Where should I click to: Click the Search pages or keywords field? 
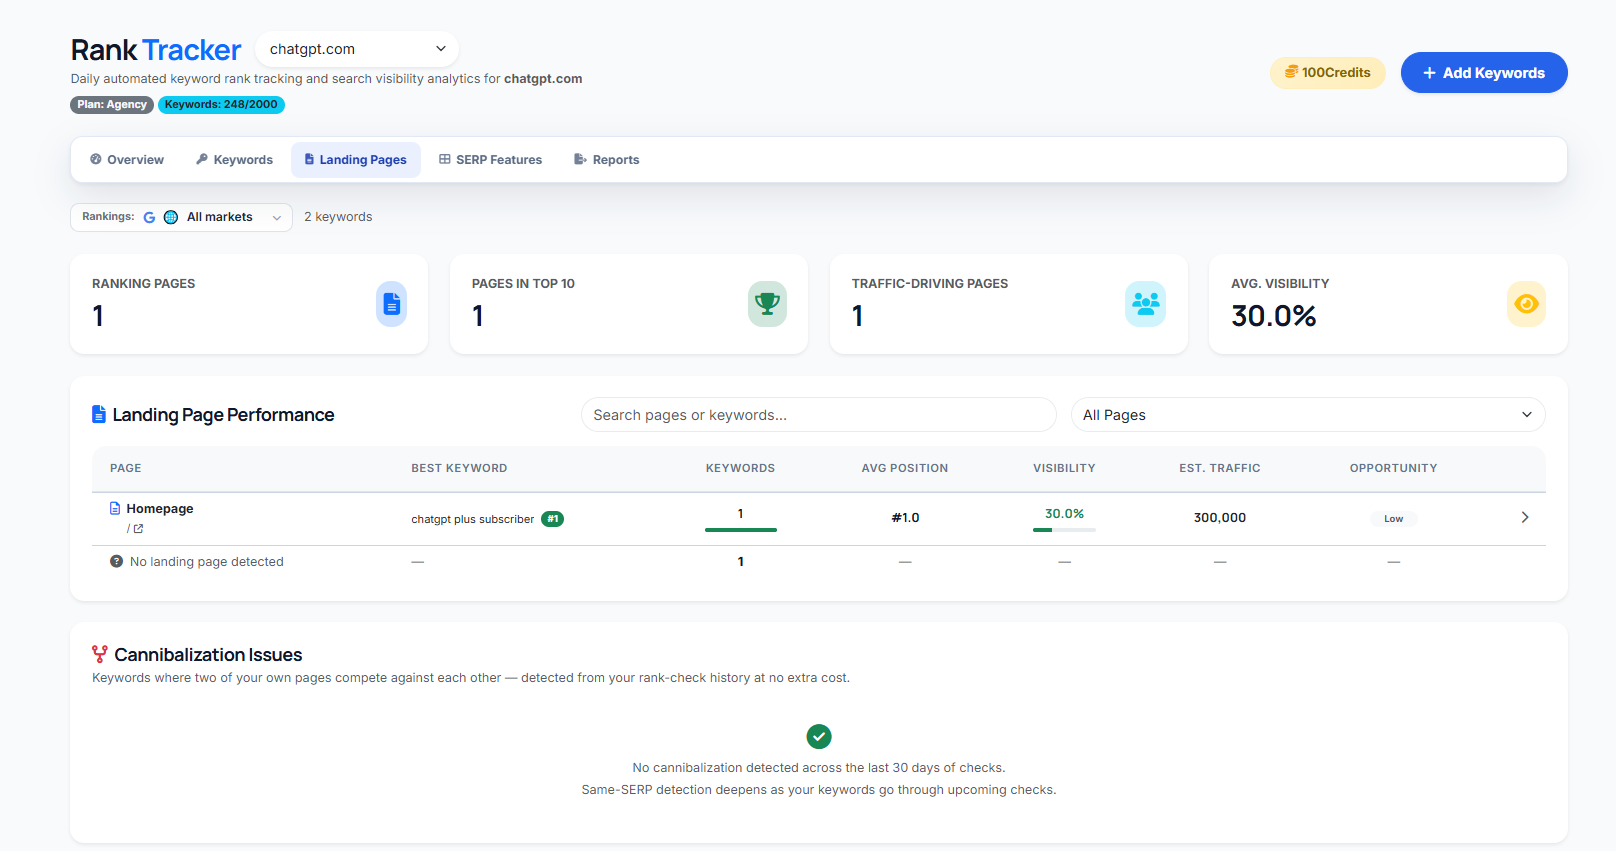tap(819, 415)
